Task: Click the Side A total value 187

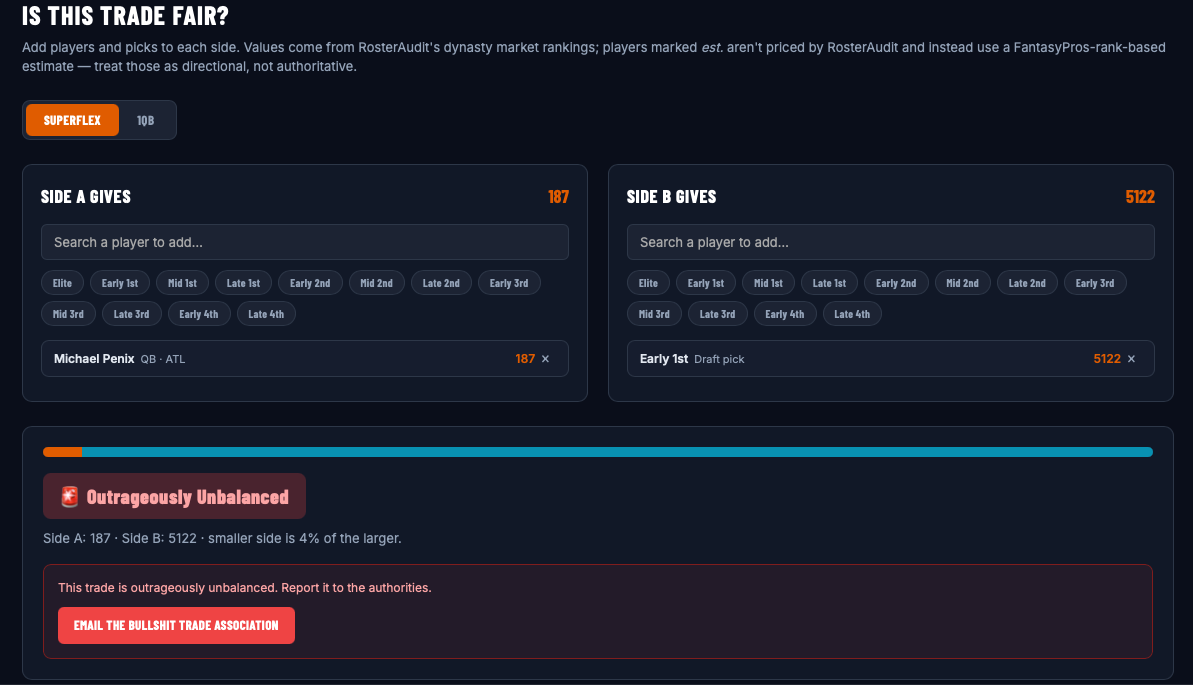Action: click(x=558, y=196)
